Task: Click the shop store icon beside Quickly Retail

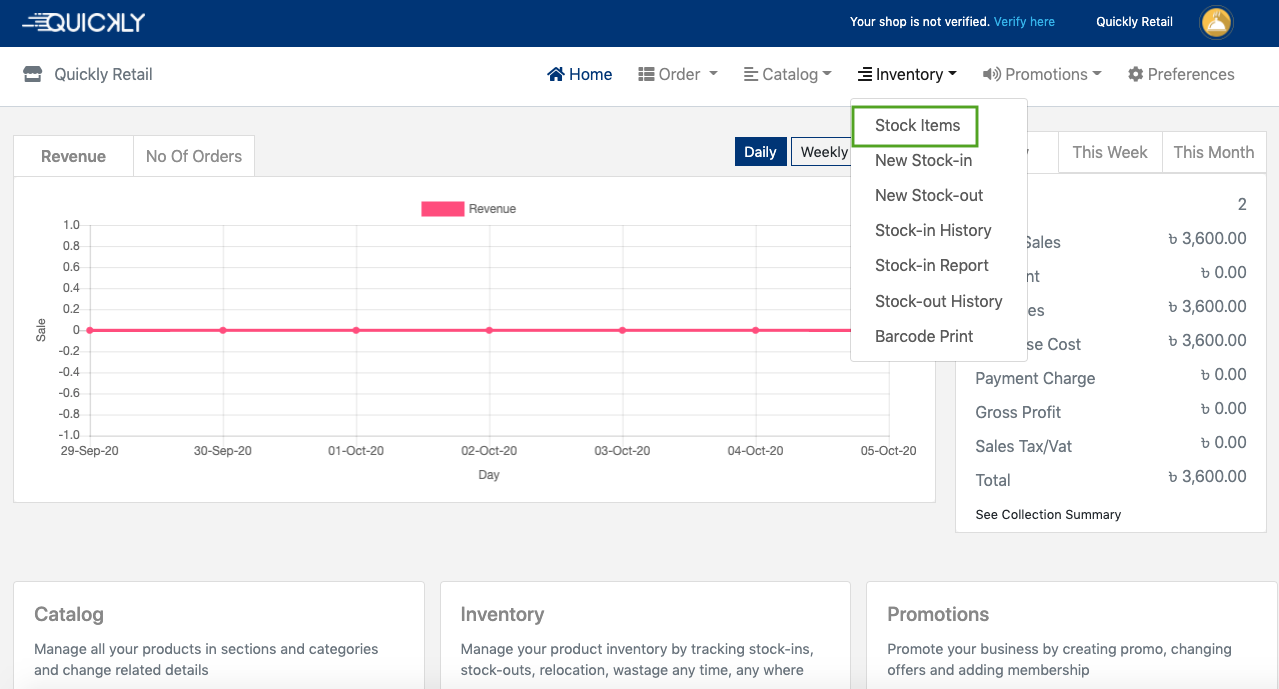Action: (x=33, y=75)
